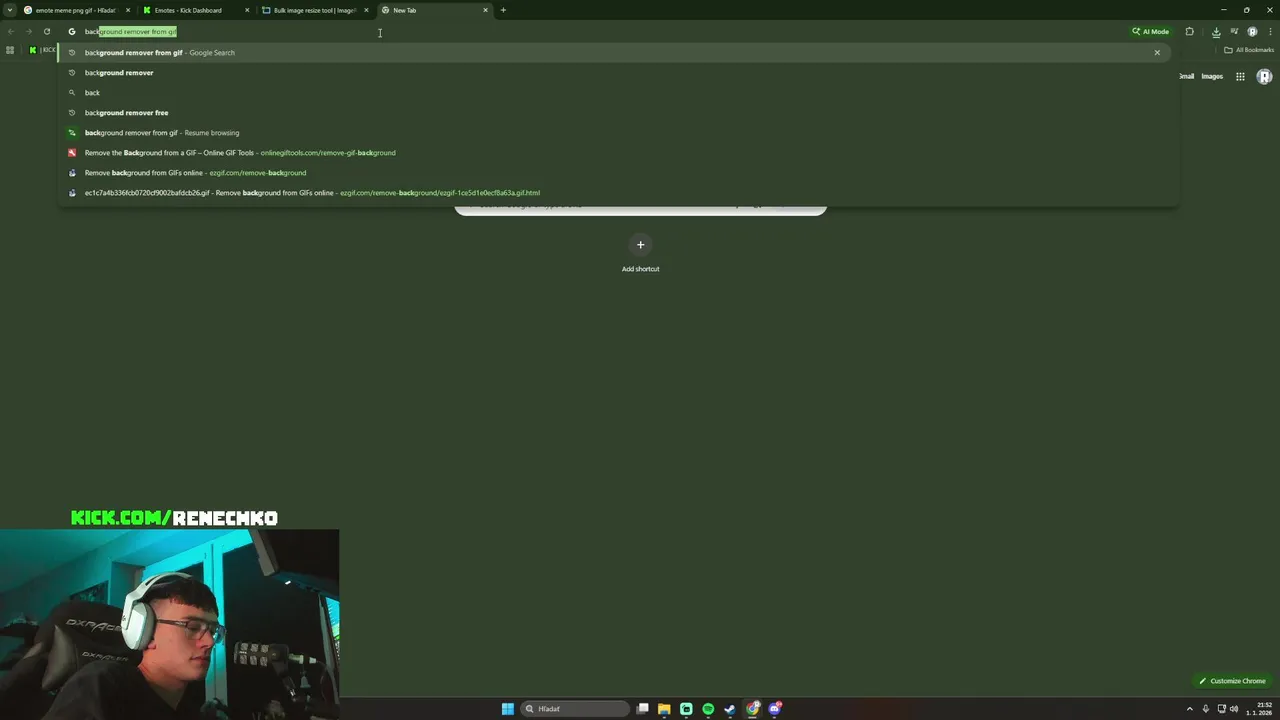This screenshot has width=1280, height=720.
Task: Close the 'emote meme png gif' tab
Action: tap(128, 10)
